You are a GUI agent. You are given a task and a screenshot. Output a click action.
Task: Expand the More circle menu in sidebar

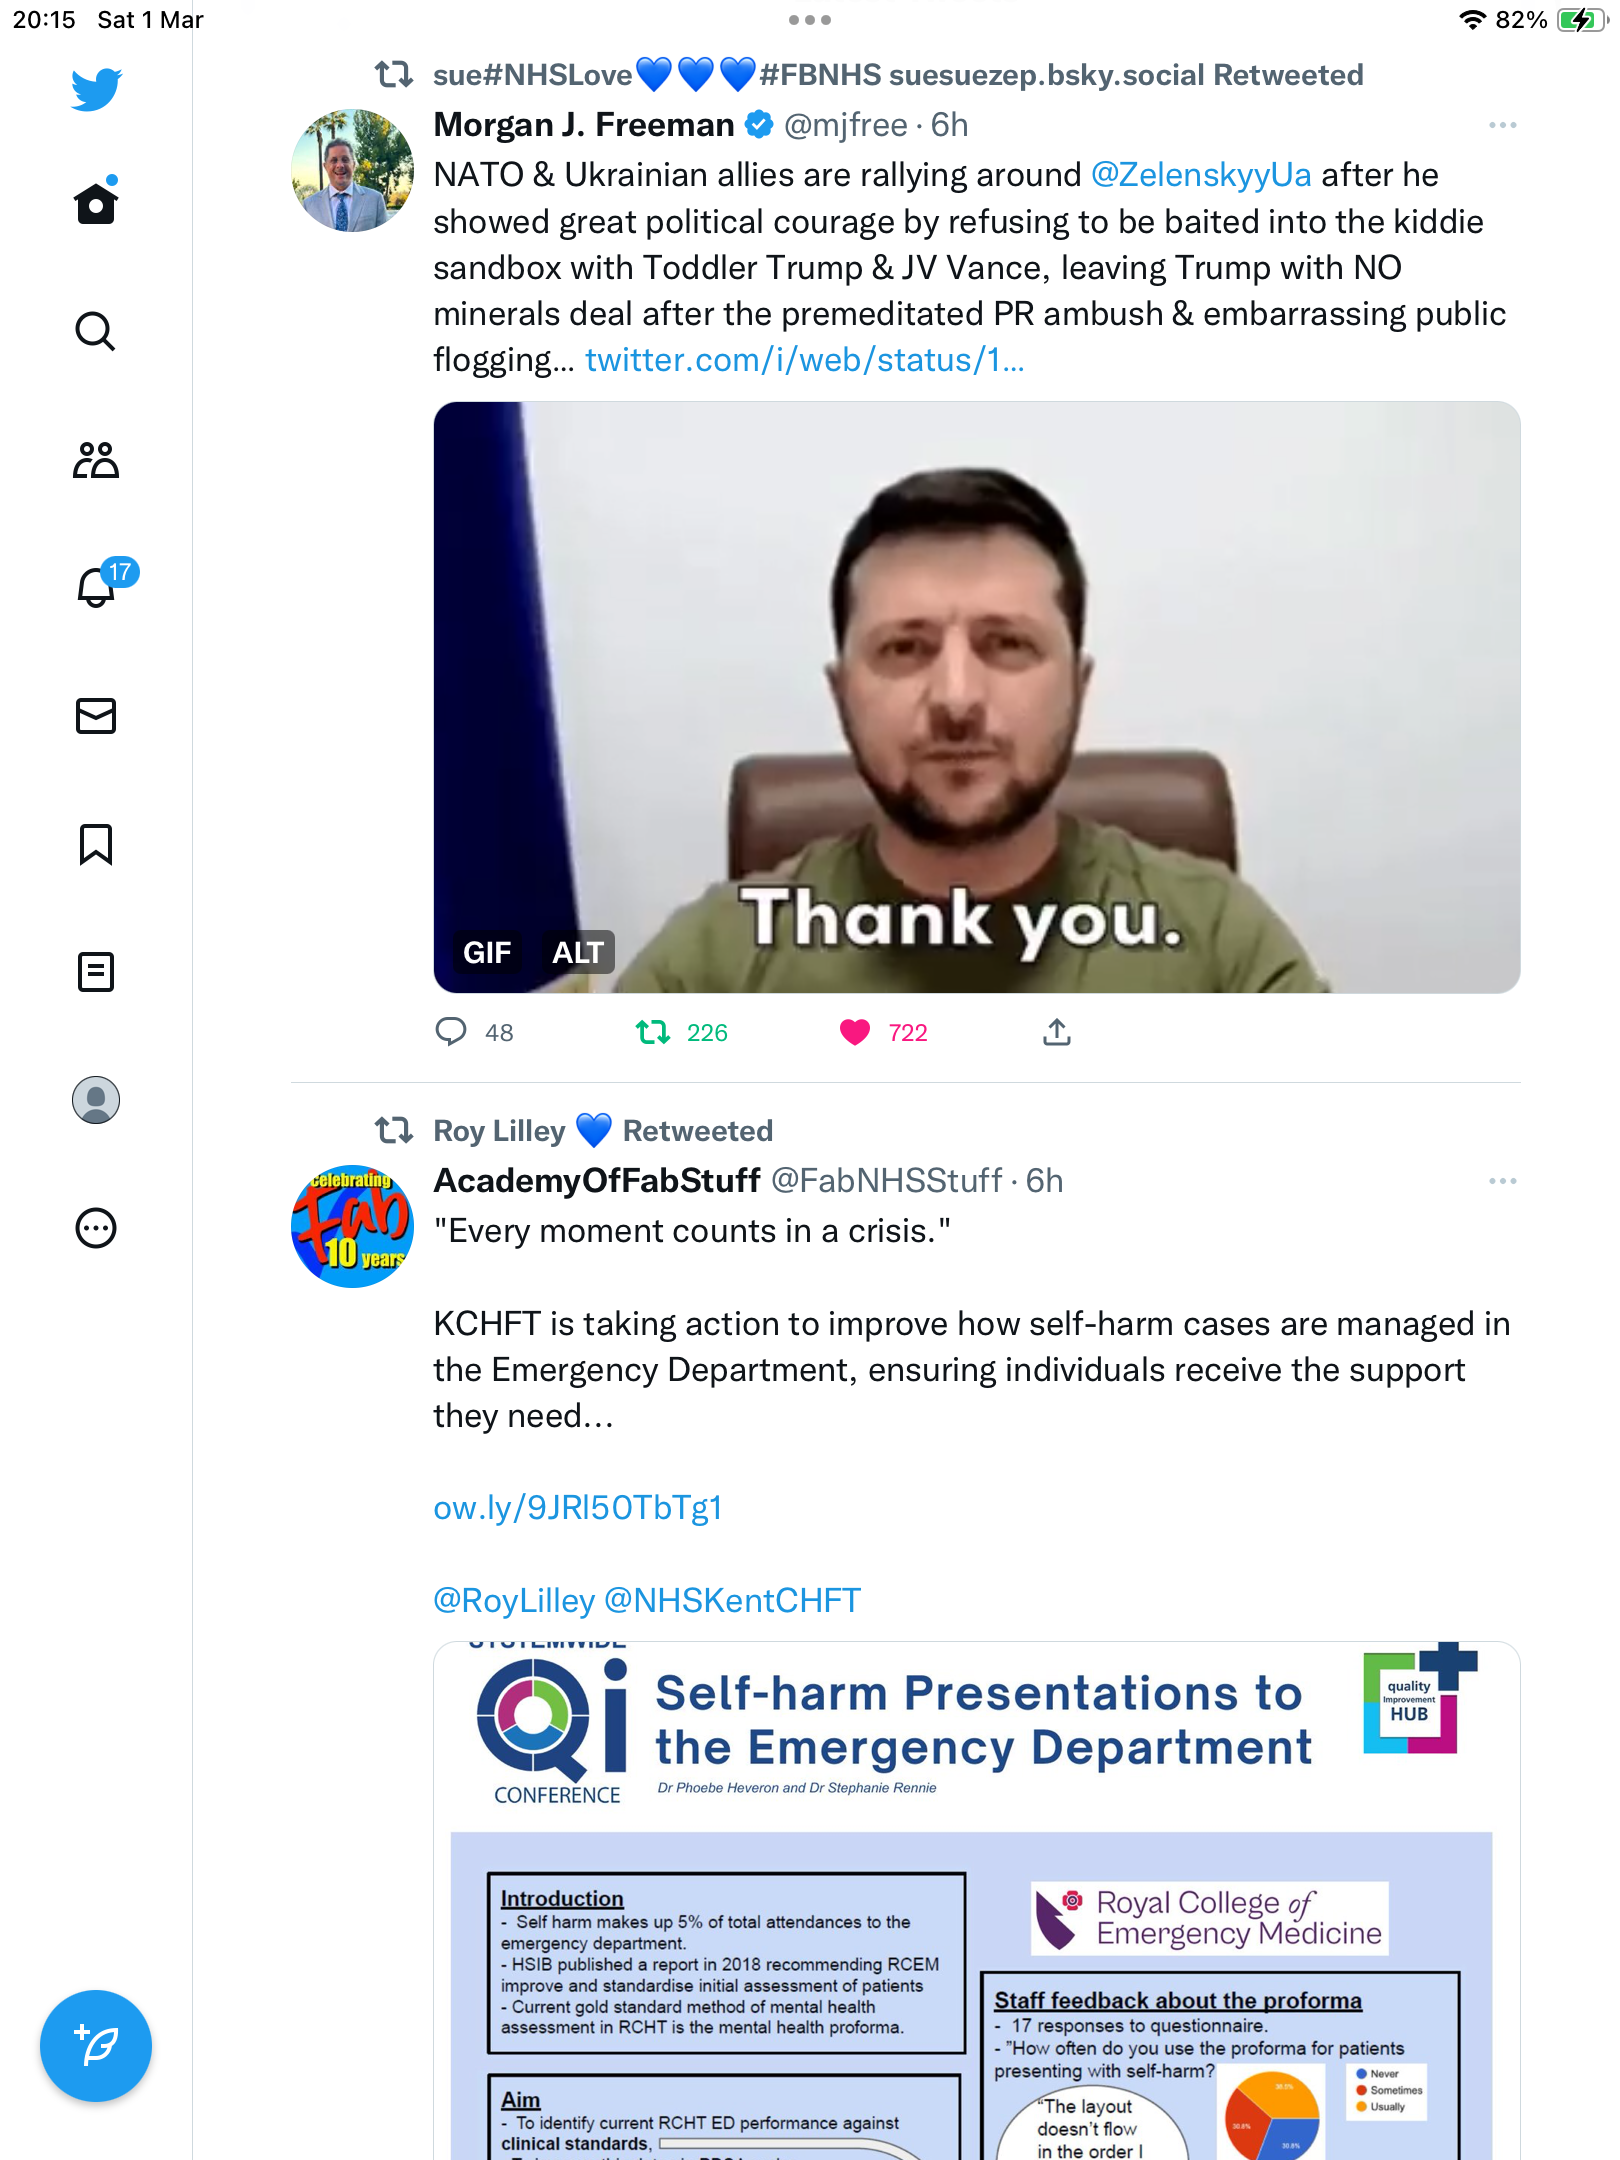[96, 1228]
